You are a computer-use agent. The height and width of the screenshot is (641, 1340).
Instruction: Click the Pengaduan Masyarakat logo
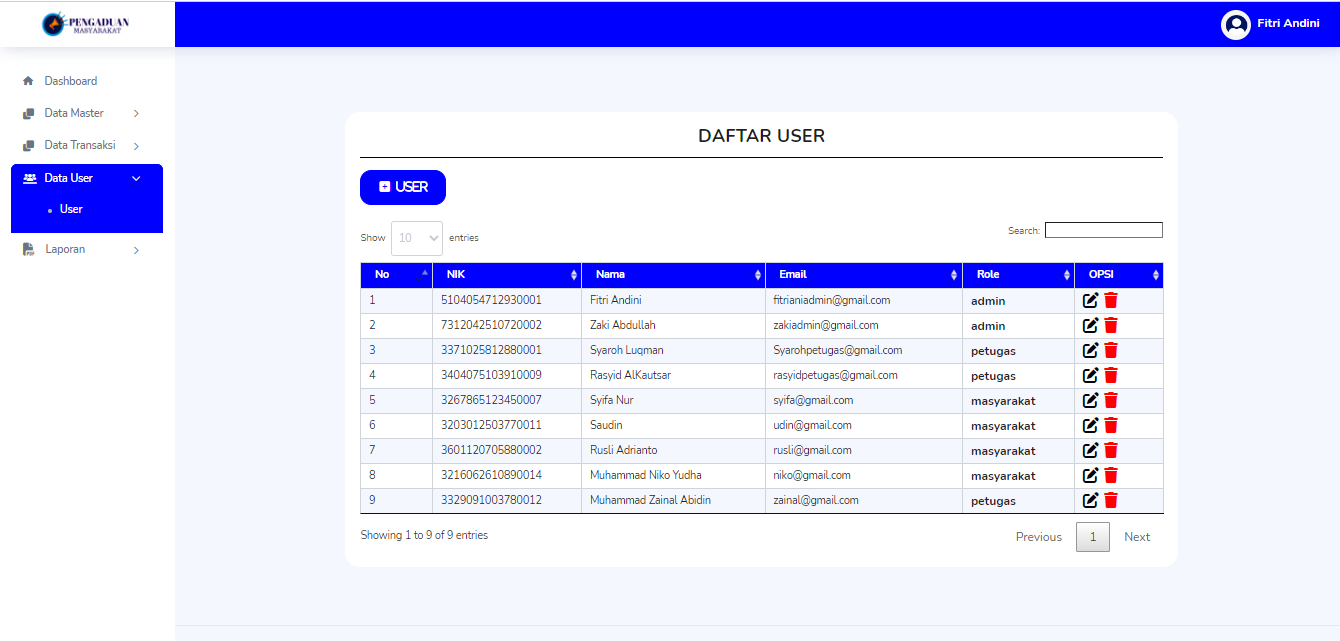[87, 24]
